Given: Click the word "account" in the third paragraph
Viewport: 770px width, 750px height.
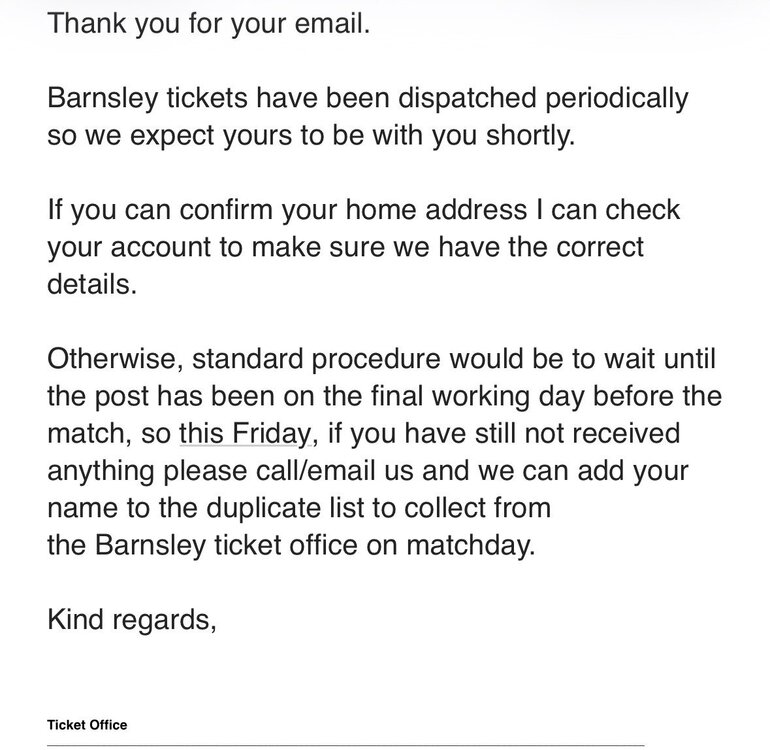Looking at the screenshot, I should (160, 247).
